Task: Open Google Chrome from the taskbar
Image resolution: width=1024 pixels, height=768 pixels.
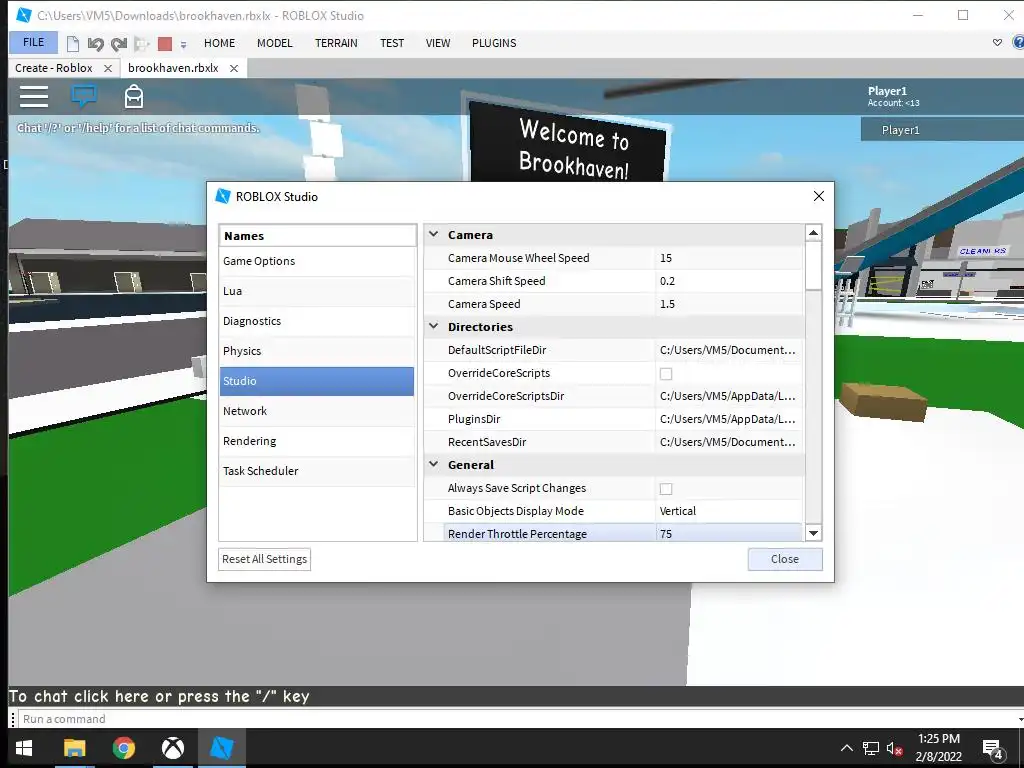Action: [123, 748]
